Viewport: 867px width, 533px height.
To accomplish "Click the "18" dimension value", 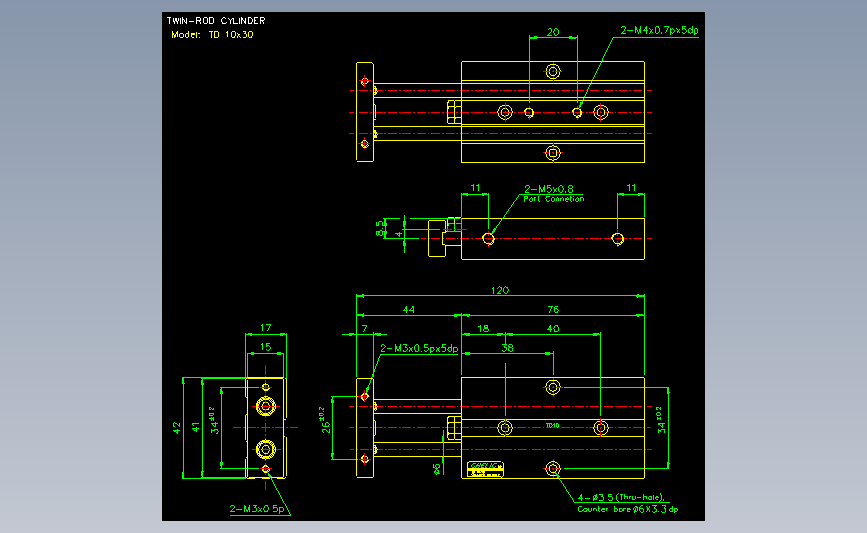I will tap(483, 328).
